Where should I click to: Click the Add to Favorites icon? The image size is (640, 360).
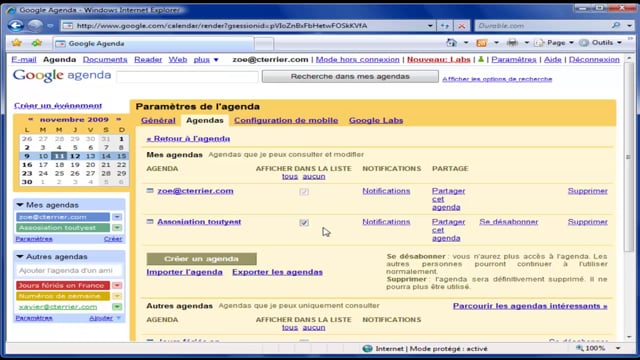pos(37,43)
